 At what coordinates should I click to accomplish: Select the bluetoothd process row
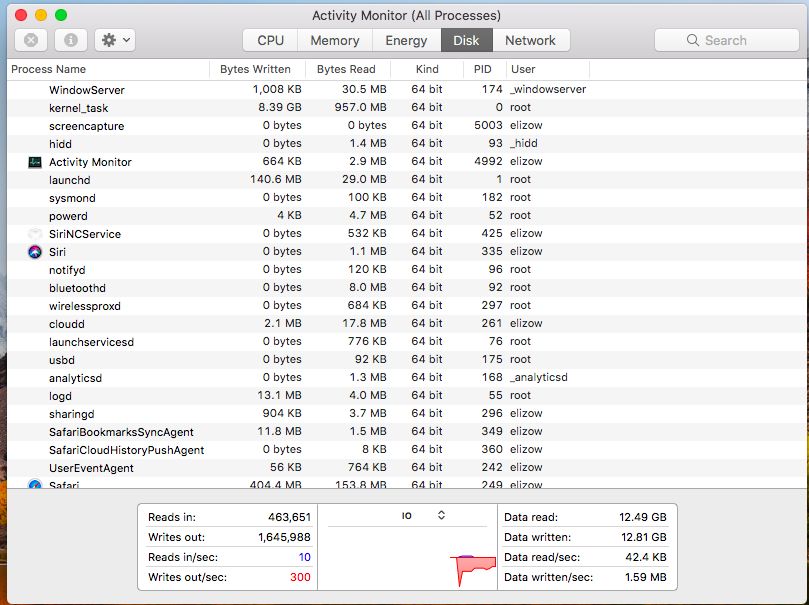coord(408,288)
